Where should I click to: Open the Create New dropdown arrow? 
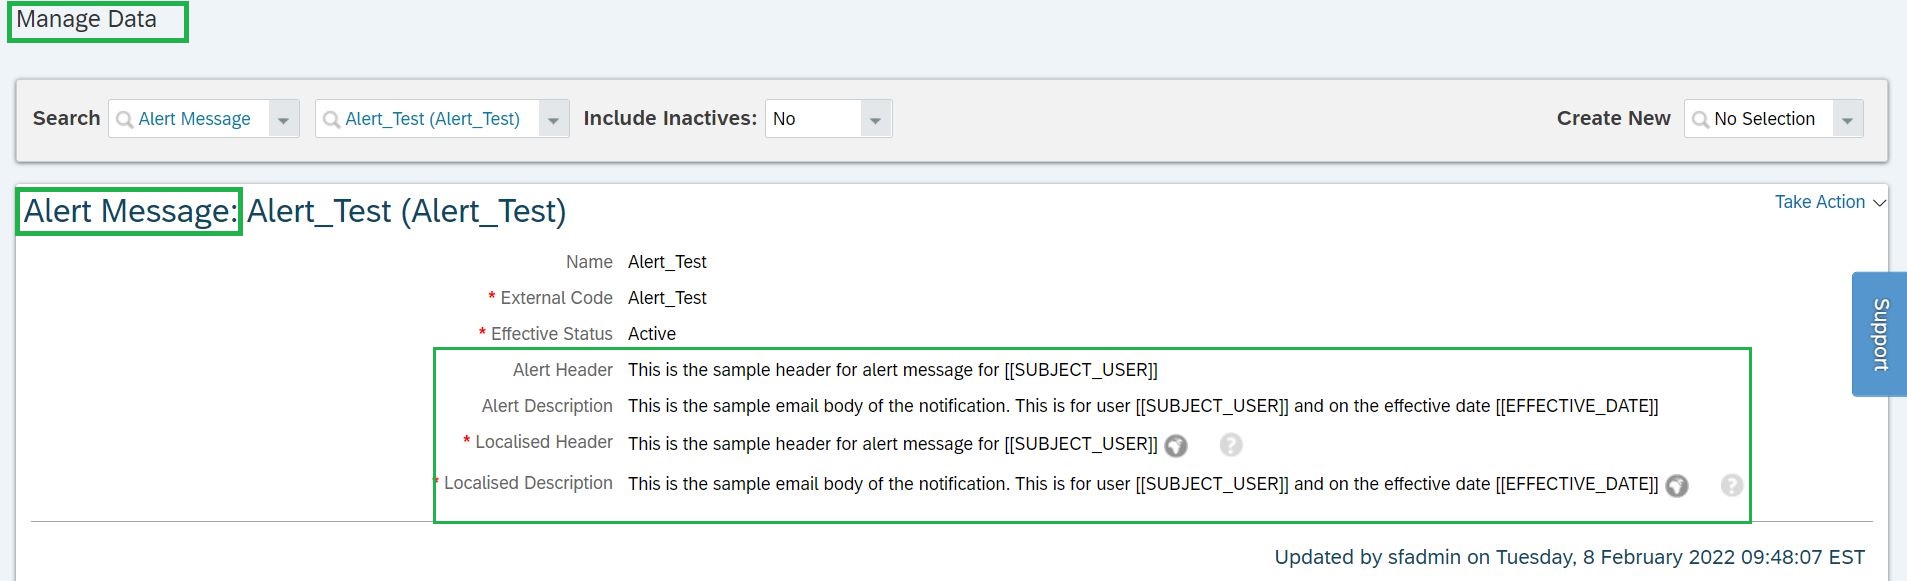1848,120
